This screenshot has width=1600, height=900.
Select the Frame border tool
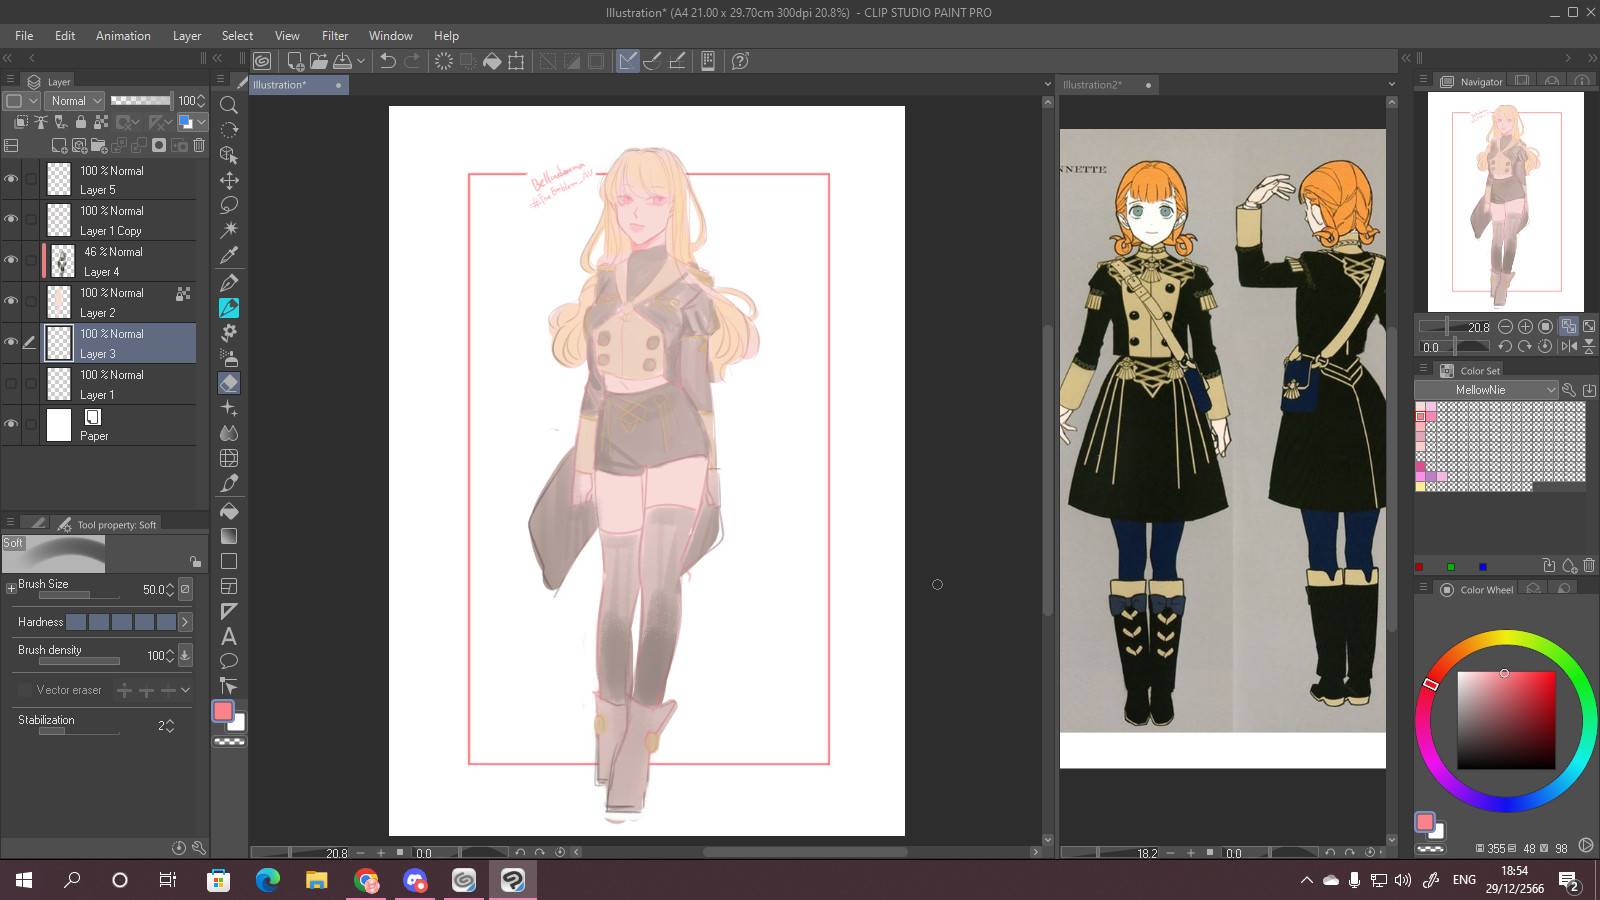tap(229, 586)
